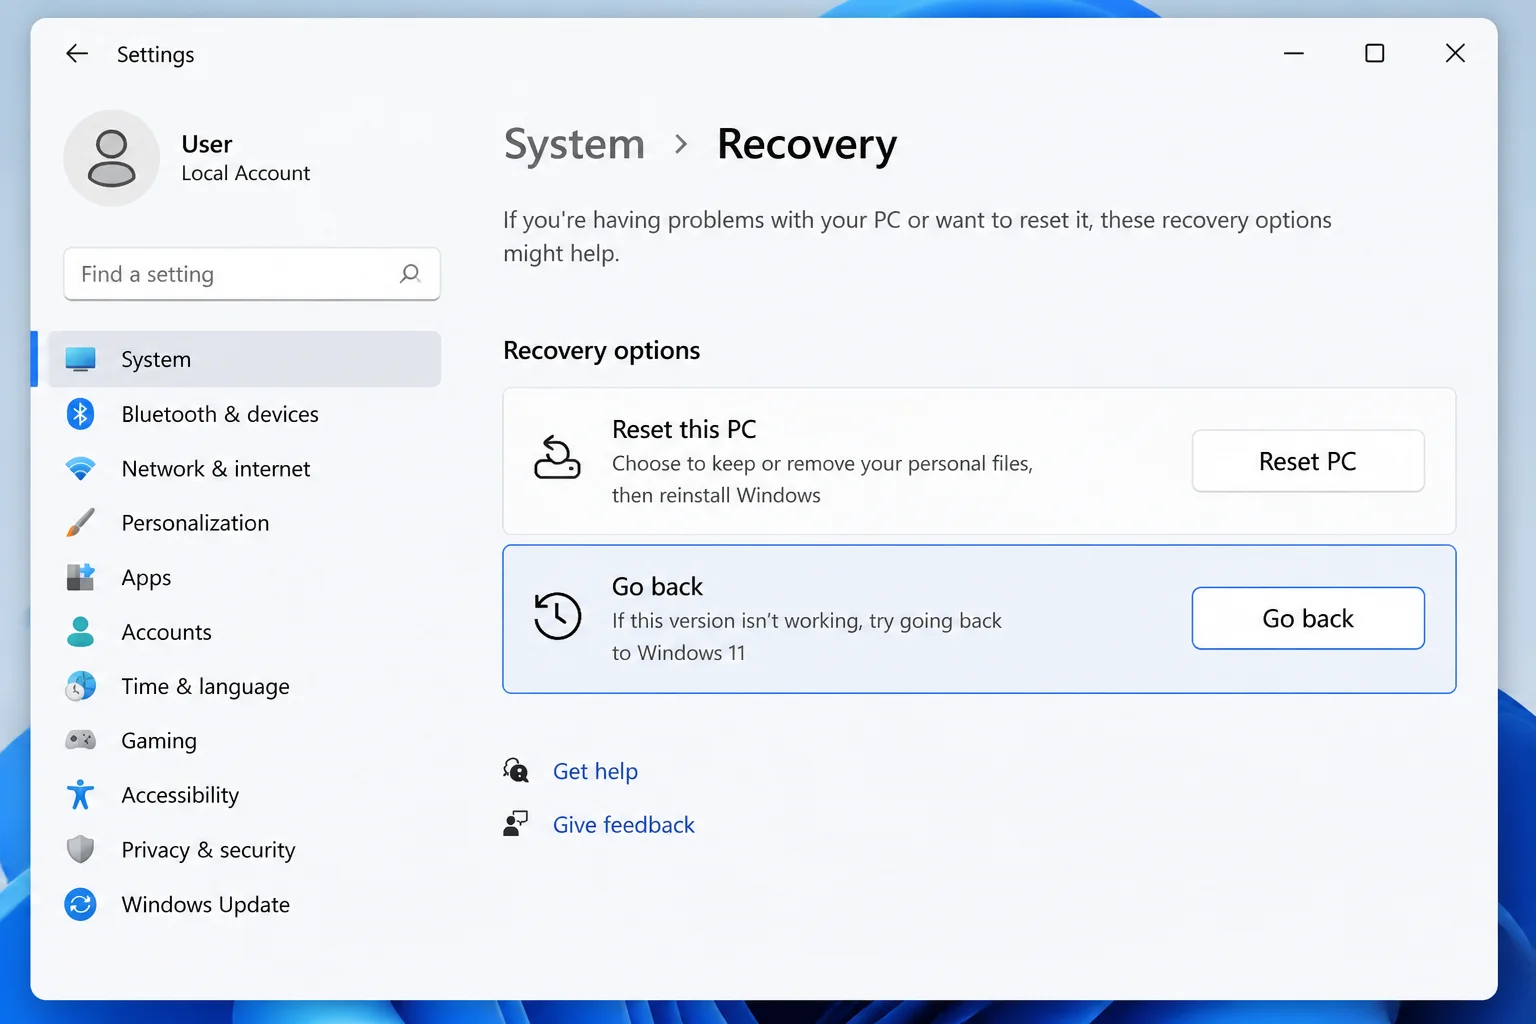Minimize the Settings window
This screenshot has width=1536, height=1024.
(1293, 53)
